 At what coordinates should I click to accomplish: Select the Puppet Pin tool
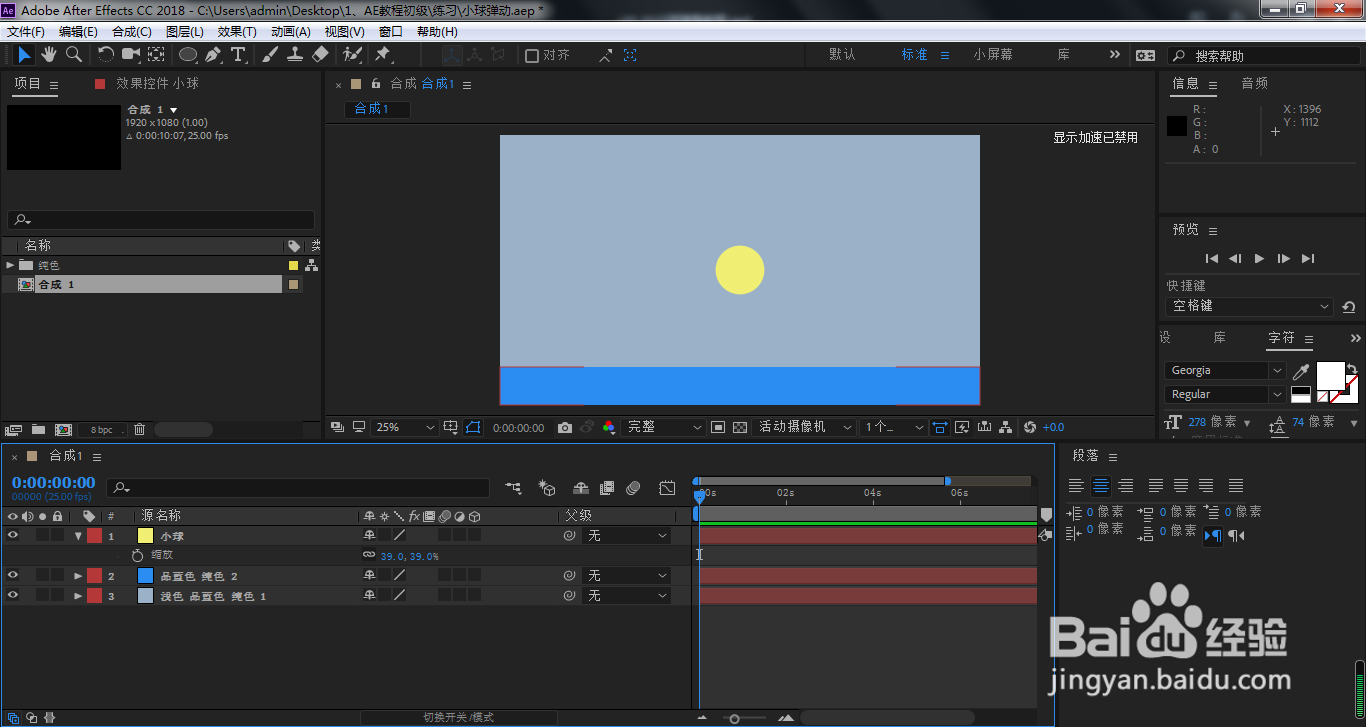click(383, 55)
